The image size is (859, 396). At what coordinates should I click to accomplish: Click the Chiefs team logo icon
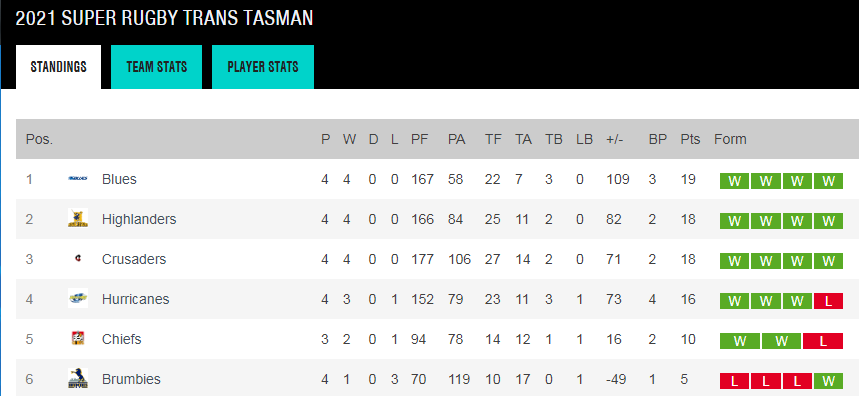click(78, 338)
